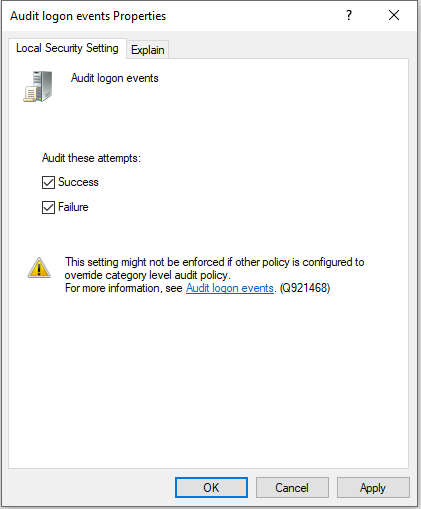Uncheck the Failure checkbox
This screenshot has width=421, height=509.
48,207
